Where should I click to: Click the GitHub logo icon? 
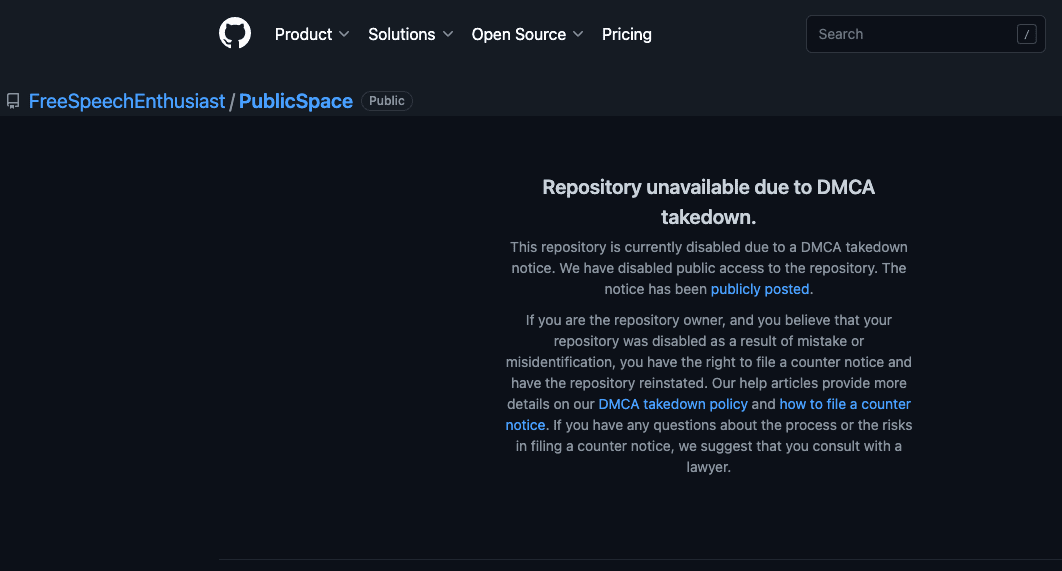(234, 33)
